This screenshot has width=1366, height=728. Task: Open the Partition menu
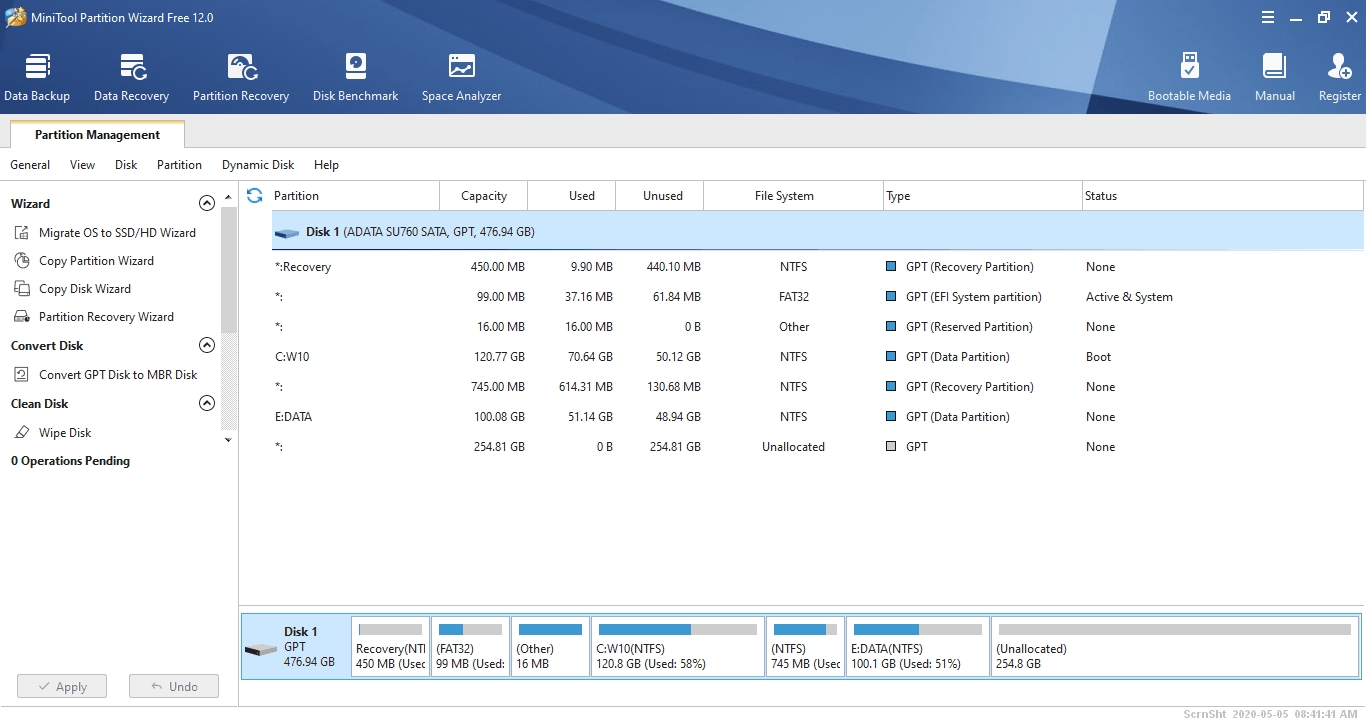click(179, 165)
